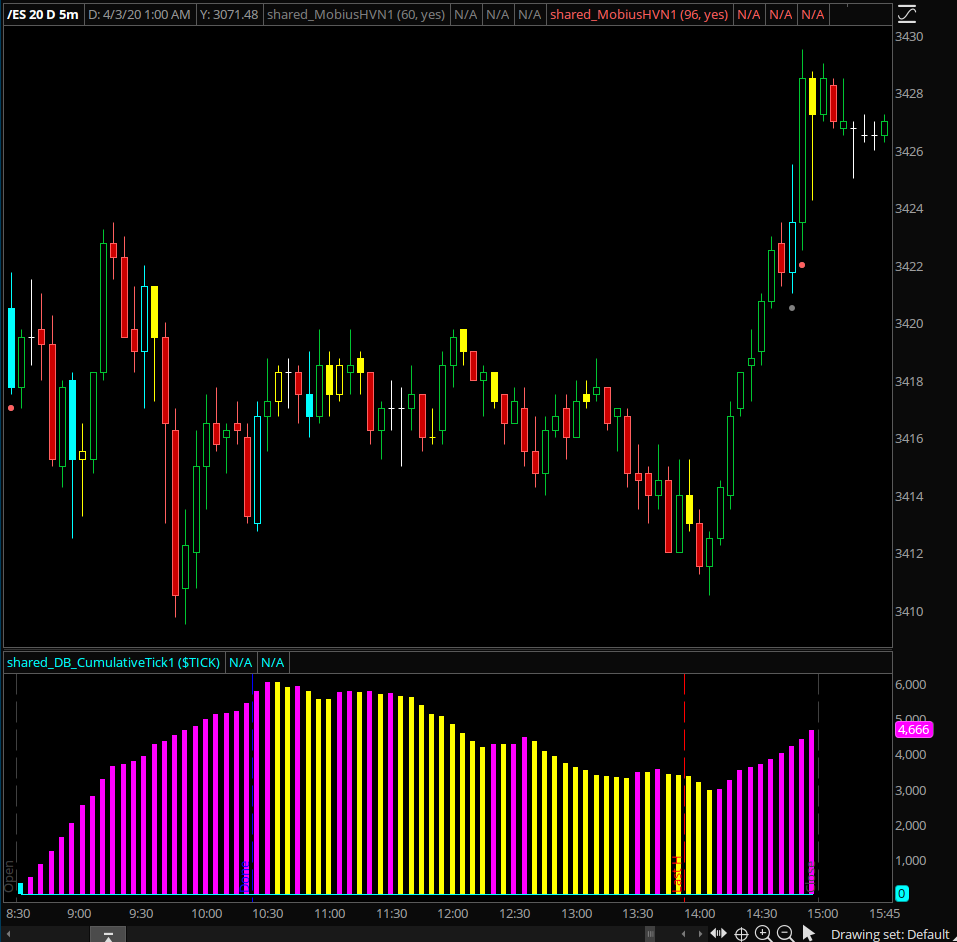Click the gray dot marker beside the 3420 price level
The image size is (957, 942).
[x=792, y=308]
